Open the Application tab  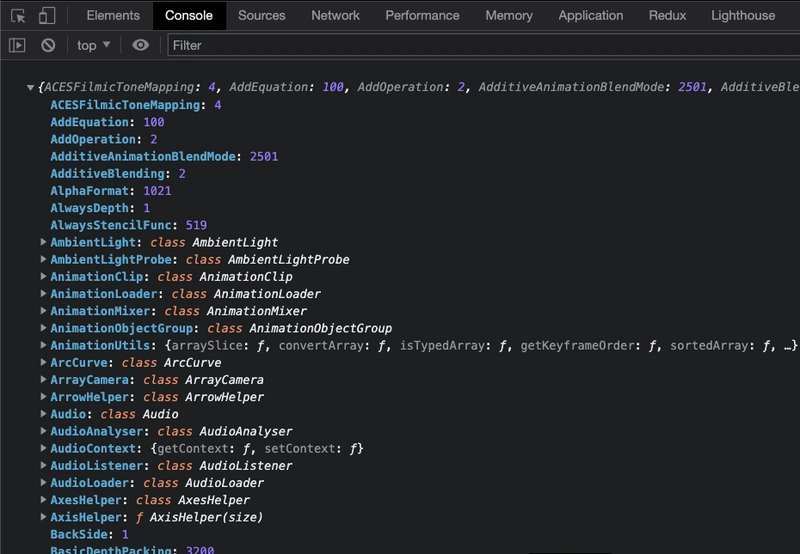tap(590, 16)
